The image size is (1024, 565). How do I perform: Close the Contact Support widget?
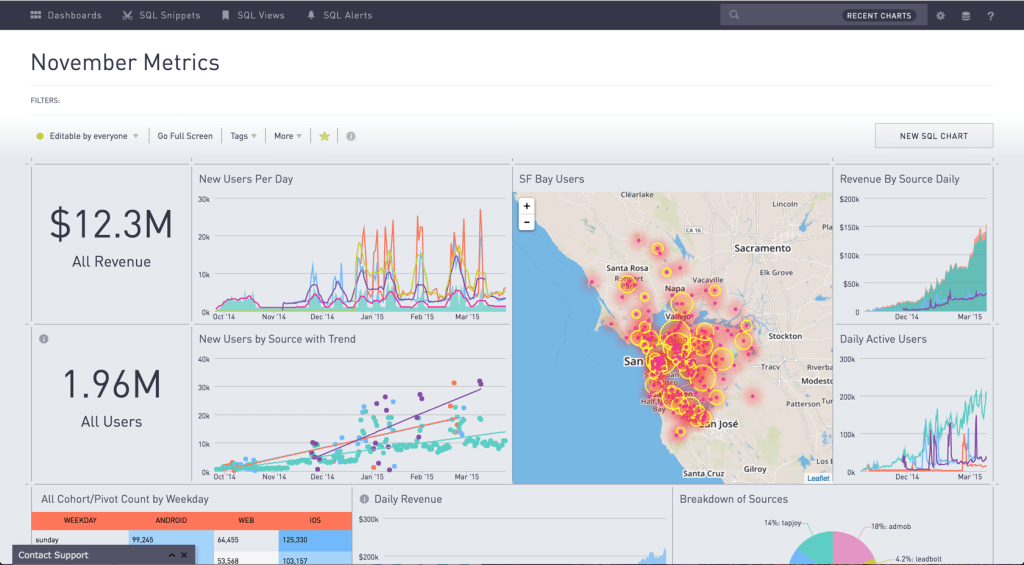[184, 555]
